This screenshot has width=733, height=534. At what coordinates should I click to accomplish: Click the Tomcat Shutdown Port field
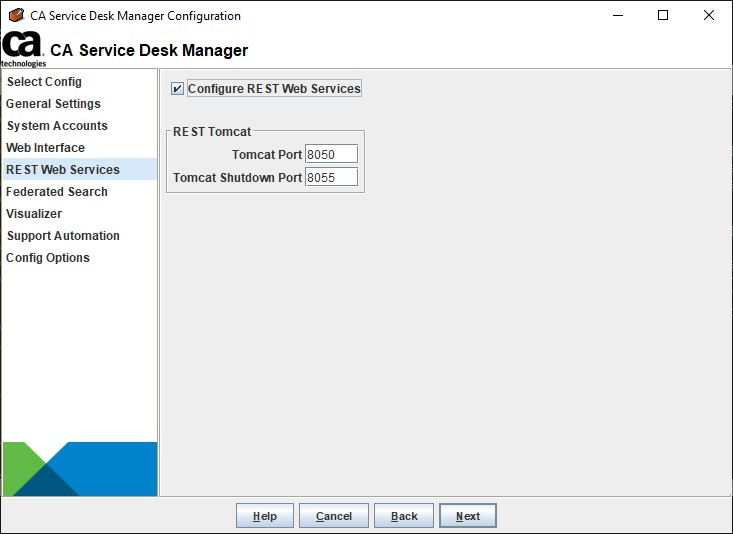pos(331,177)
